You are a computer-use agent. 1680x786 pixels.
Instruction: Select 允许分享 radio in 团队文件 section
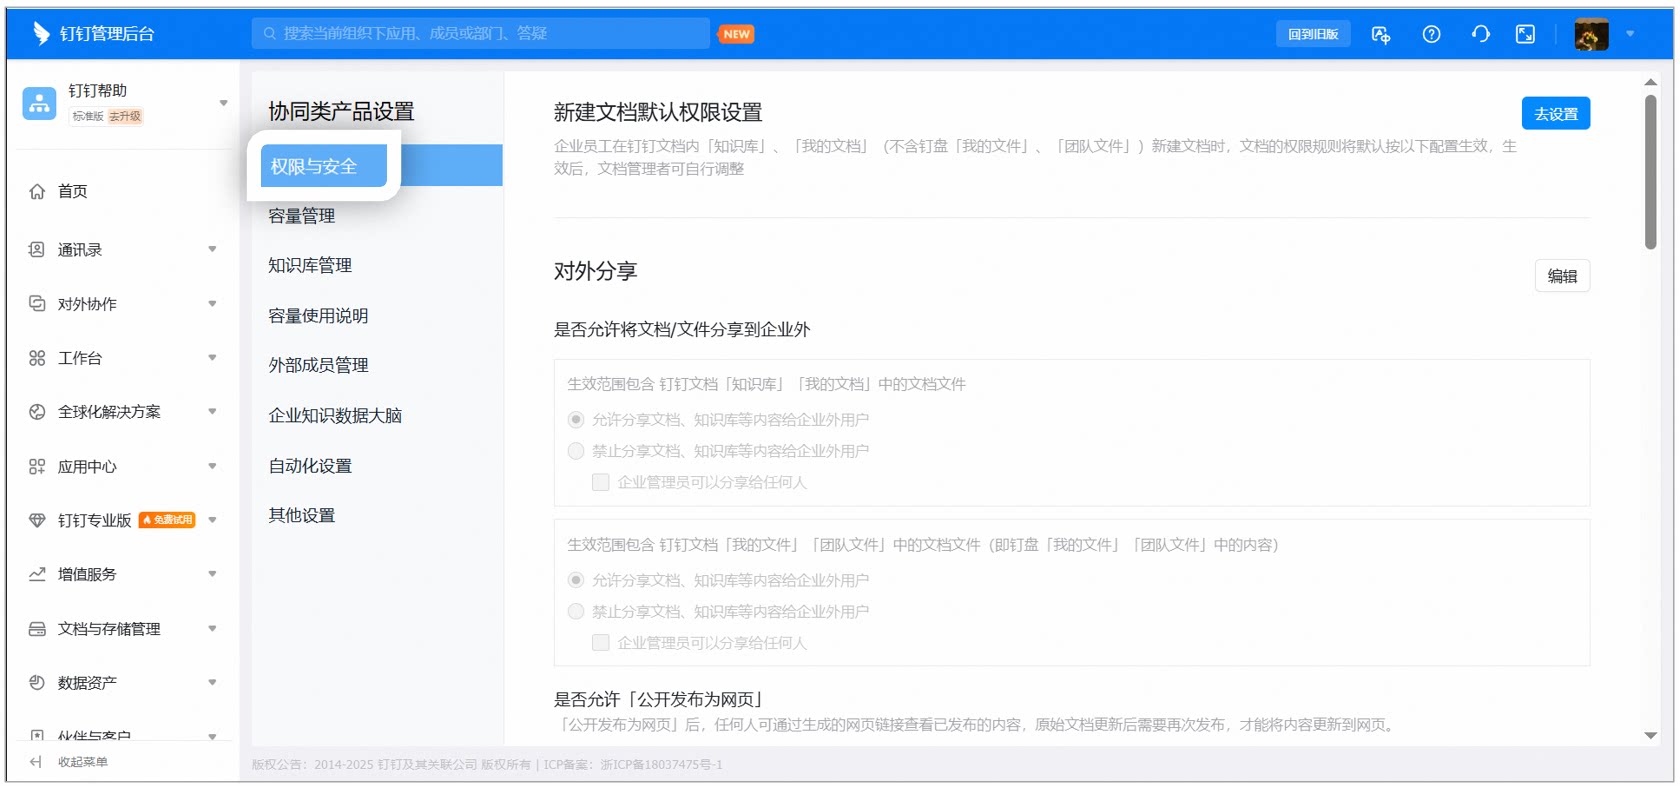coord(576,580)
